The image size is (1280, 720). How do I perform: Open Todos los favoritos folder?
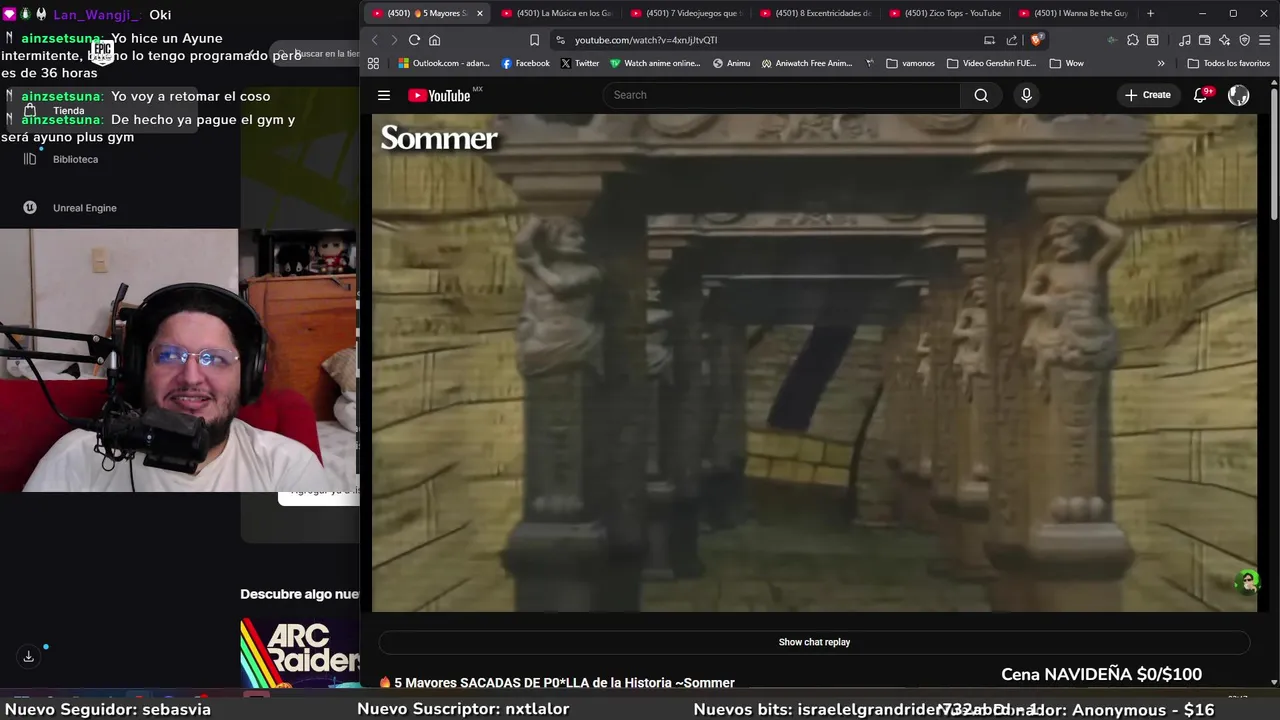pos(1228,63)
